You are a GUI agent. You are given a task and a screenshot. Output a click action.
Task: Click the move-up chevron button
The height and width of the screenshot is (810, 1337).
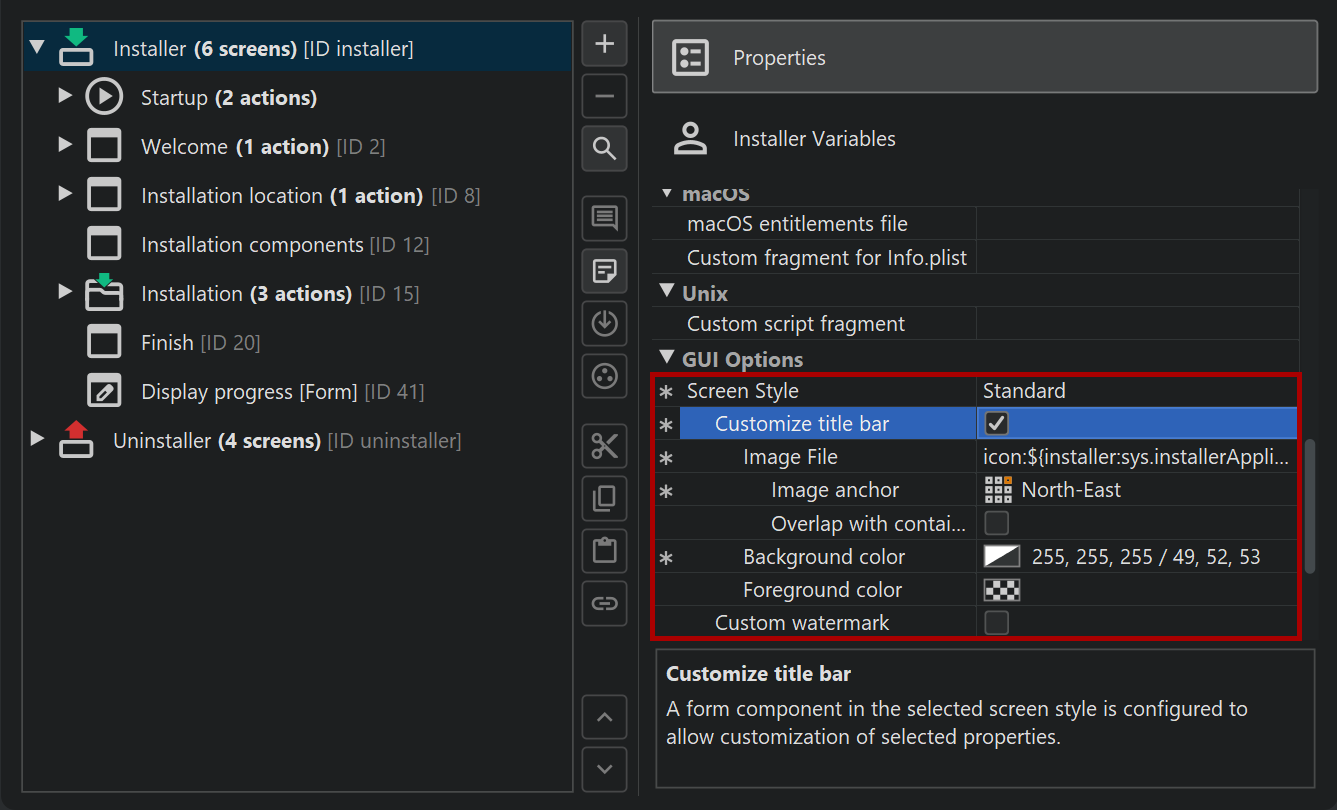(604, 717)
